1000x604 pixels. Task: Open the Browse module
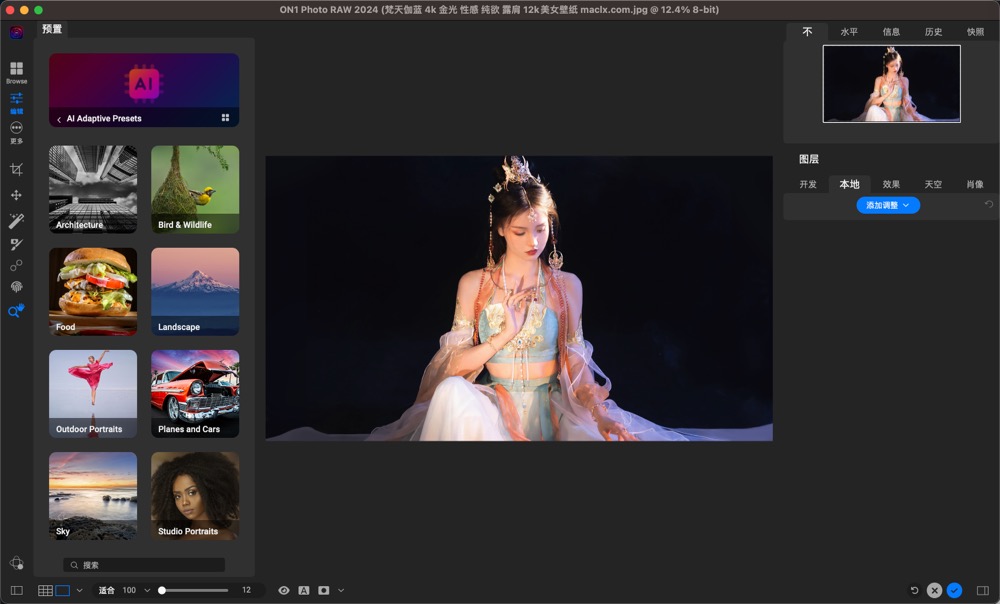[16, 71]
